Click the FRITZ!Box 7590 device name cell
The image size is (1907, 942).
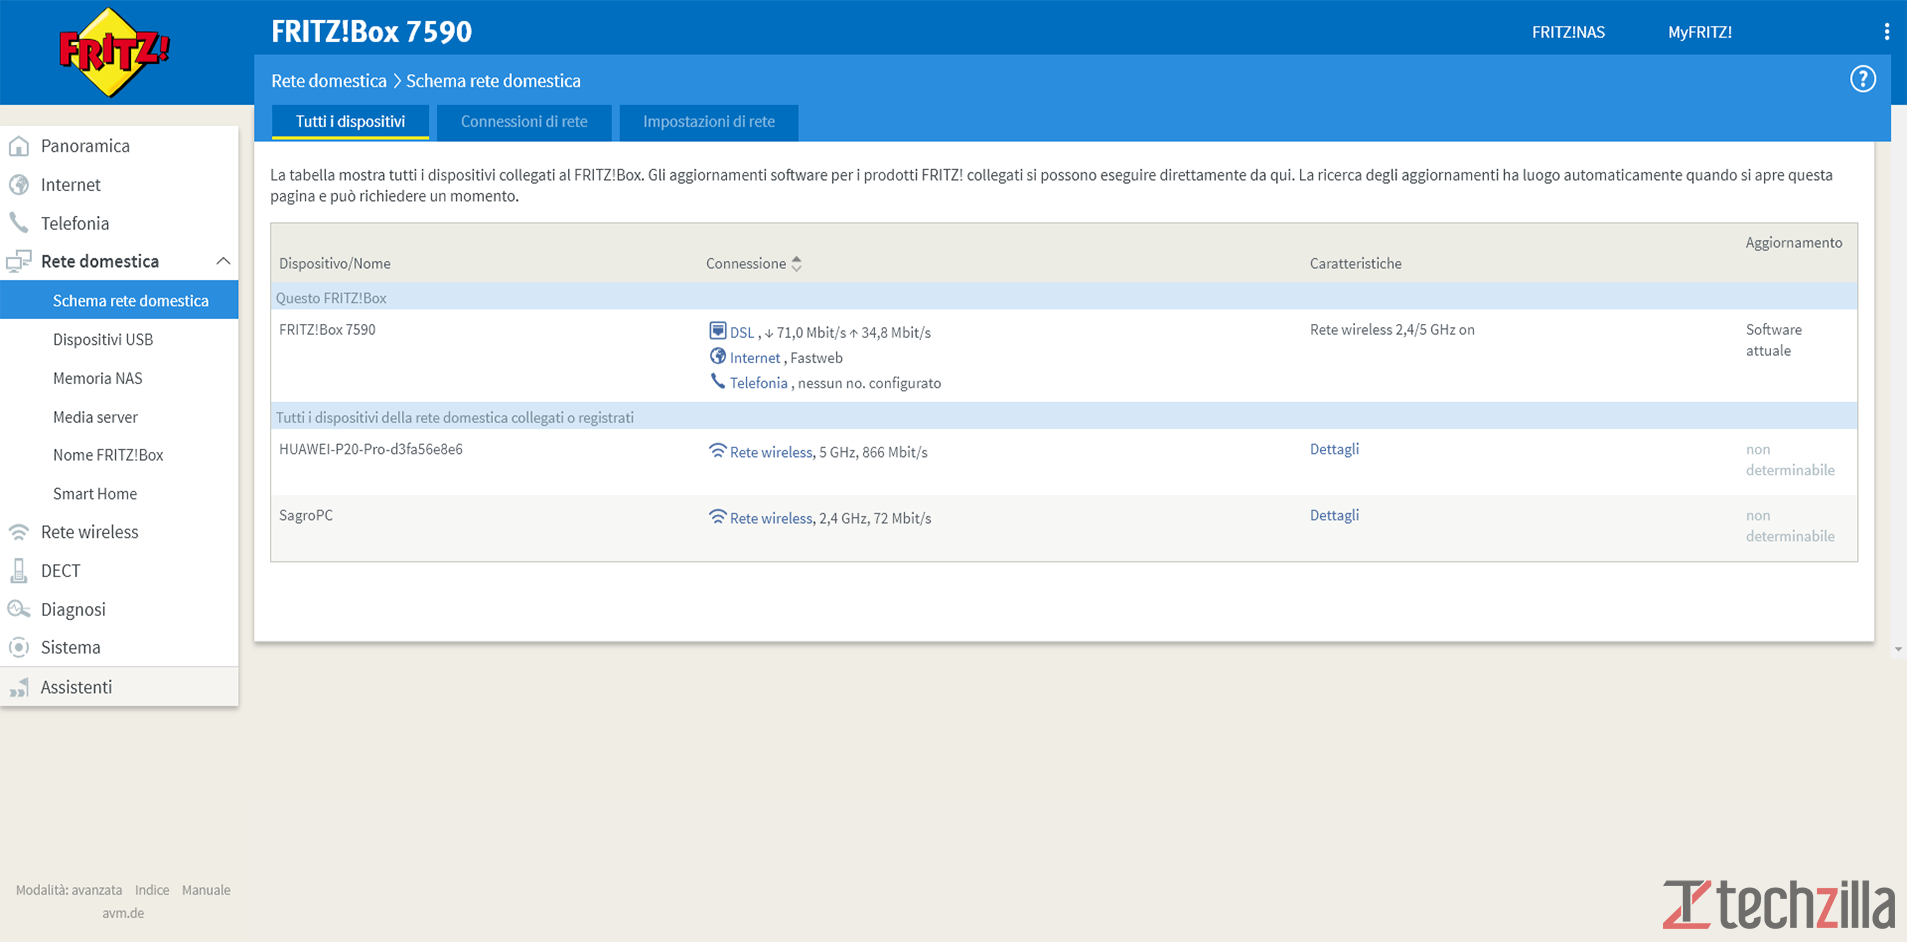tap(327, 330)
